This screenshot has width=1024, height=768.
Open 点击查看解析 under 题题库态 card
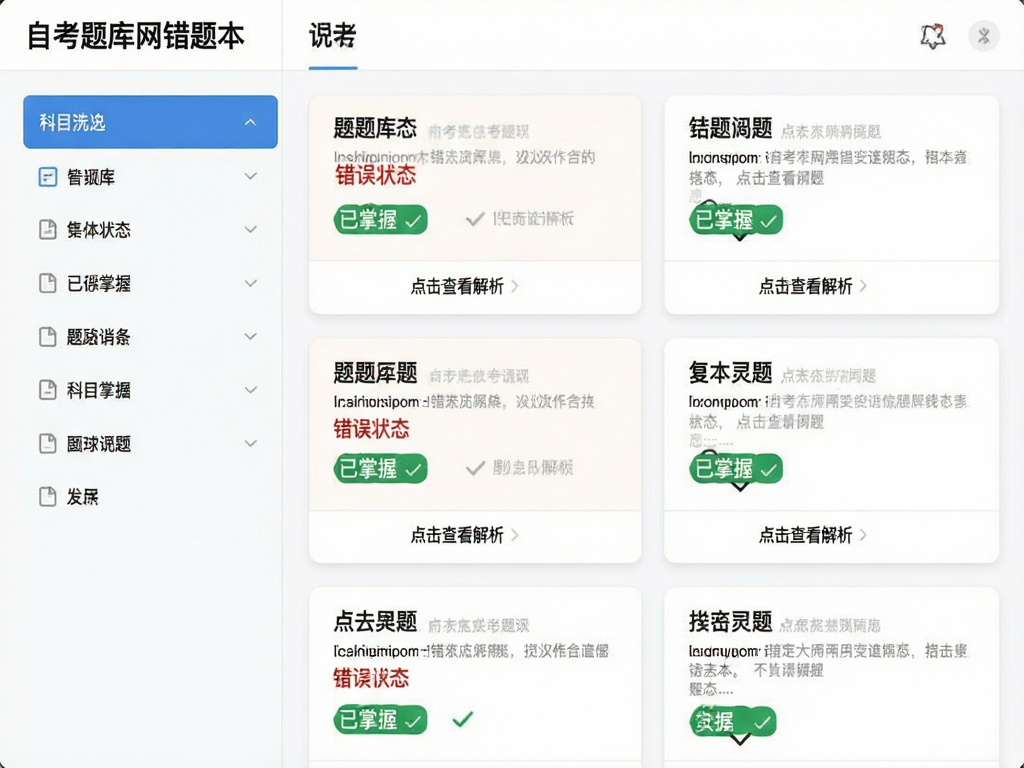click(x=464, y=286)
